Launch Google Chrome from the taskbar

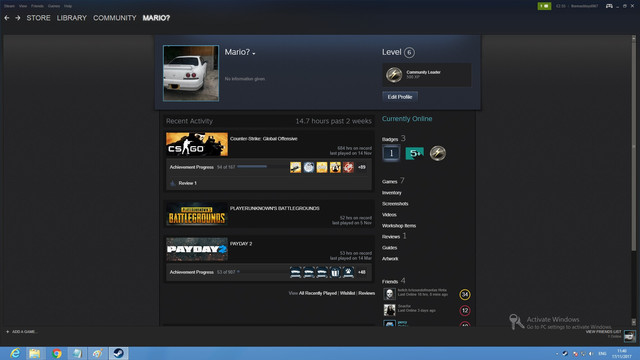coord(57,353)
